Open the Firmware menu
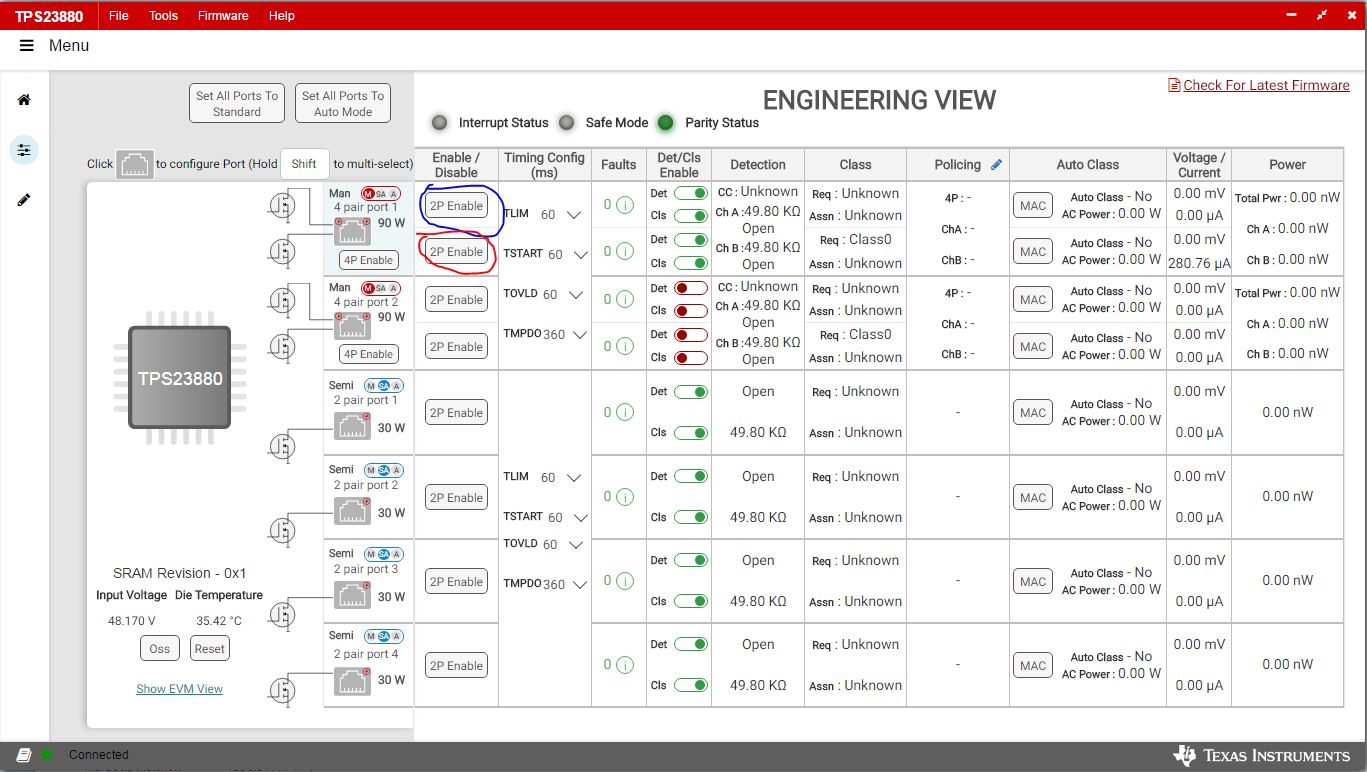 (223, 16)
